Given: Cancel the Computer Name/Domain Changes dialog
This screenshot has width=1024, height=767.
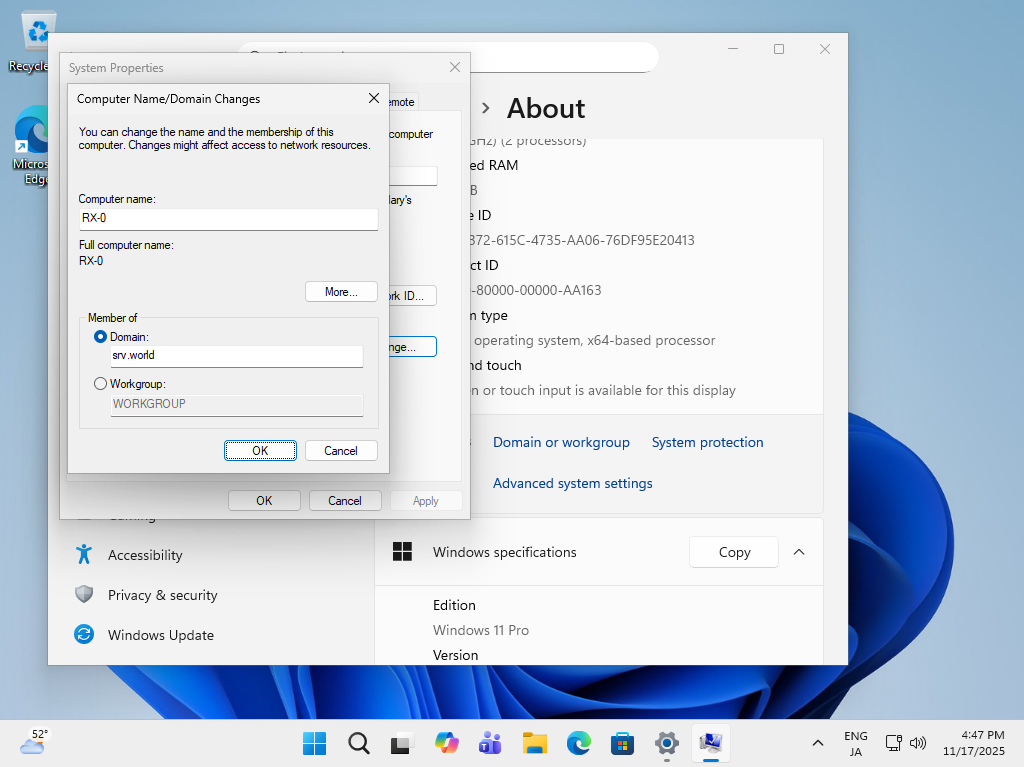Looking at the screenshot, I should point(340,451).
